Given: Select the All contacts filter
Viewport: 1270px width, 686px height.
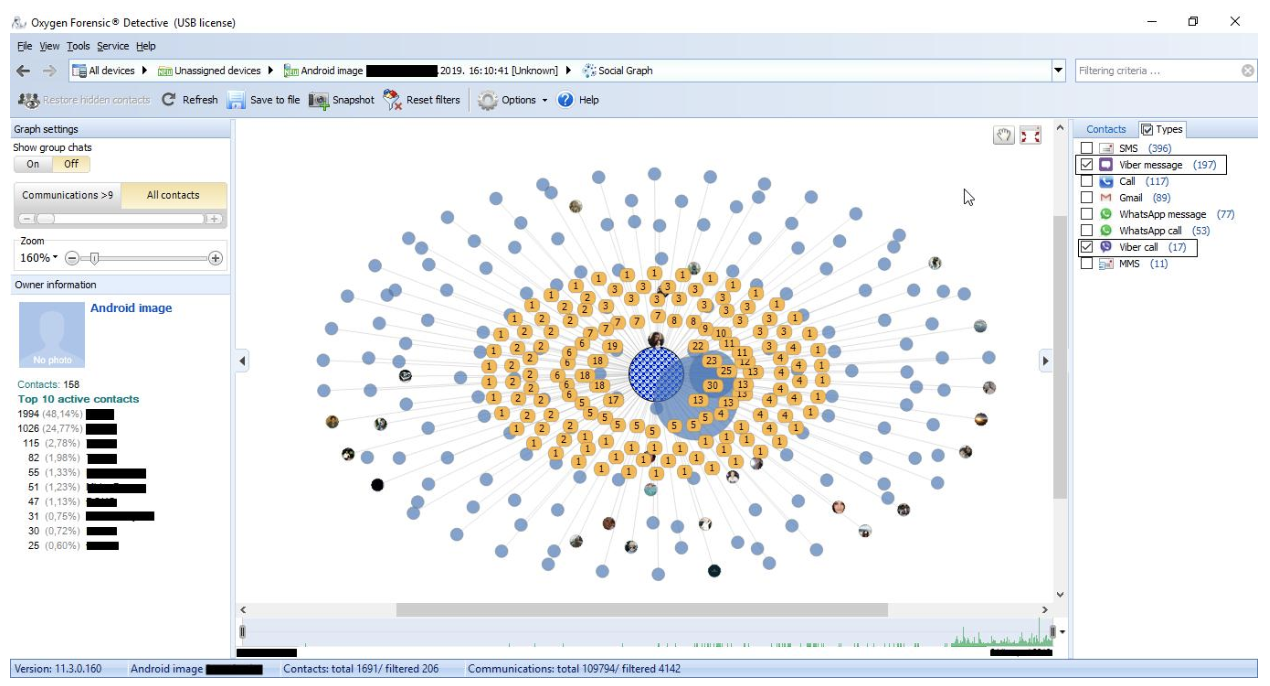Looking at the screenshot, I should tap(173, 195).
